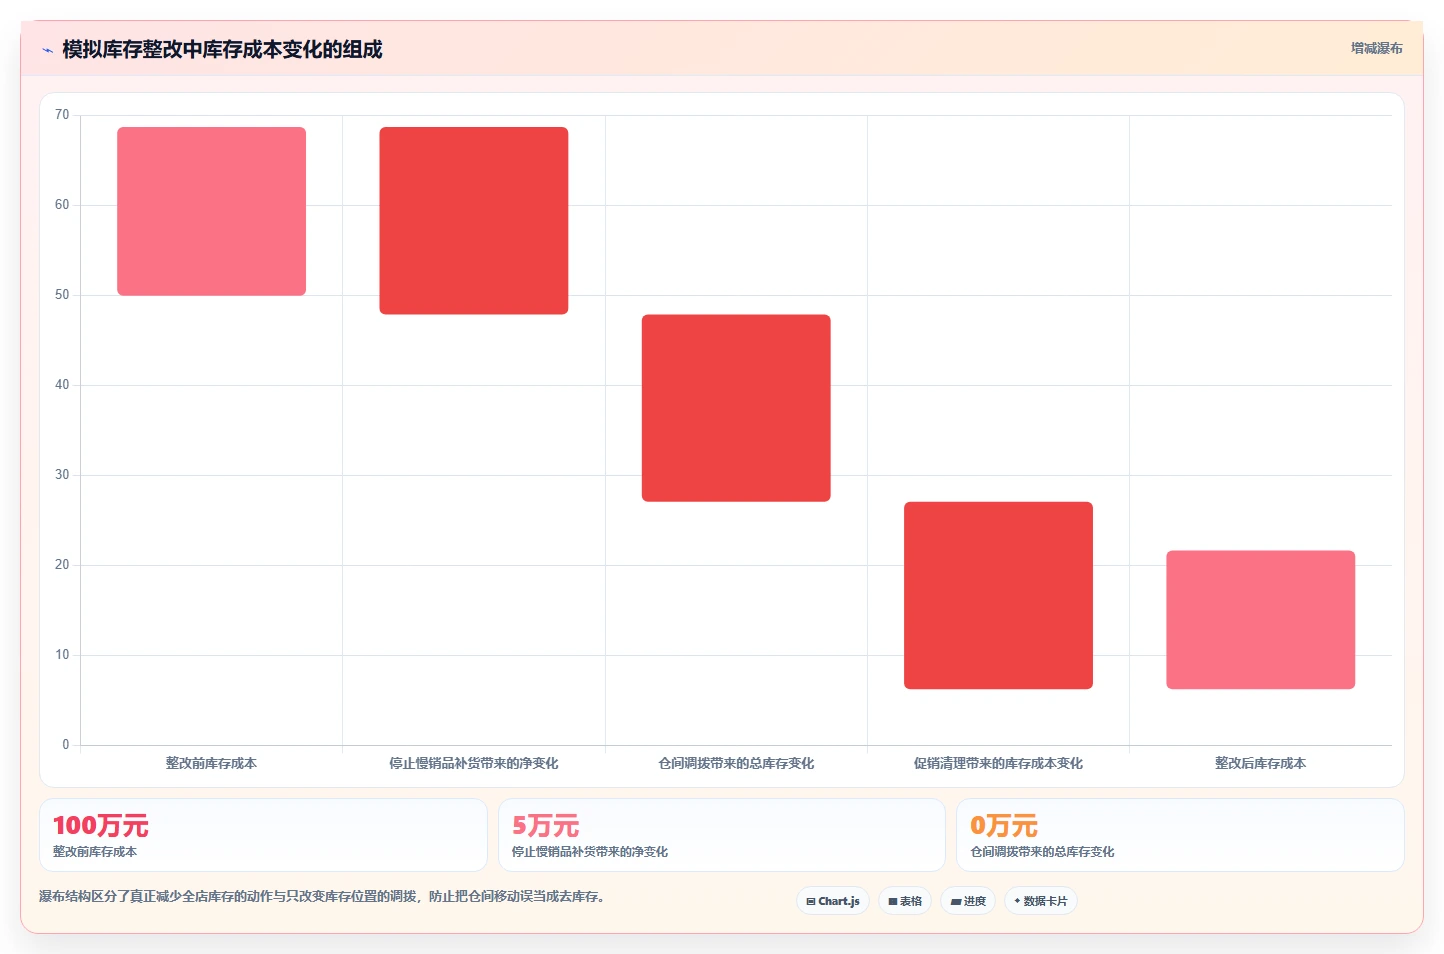Click the chart title 模拟库存整改中库存成本变化的组成

[222, 50]
